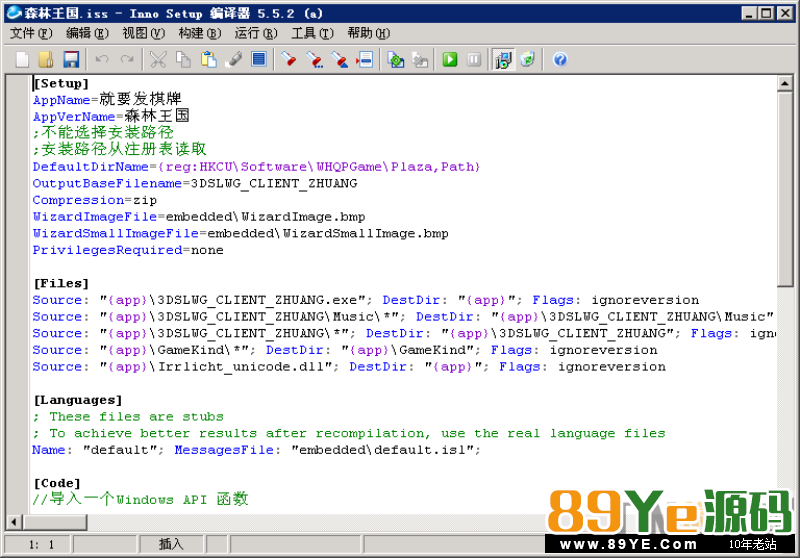
Task: Create a new script file
Action: (22, 60)
